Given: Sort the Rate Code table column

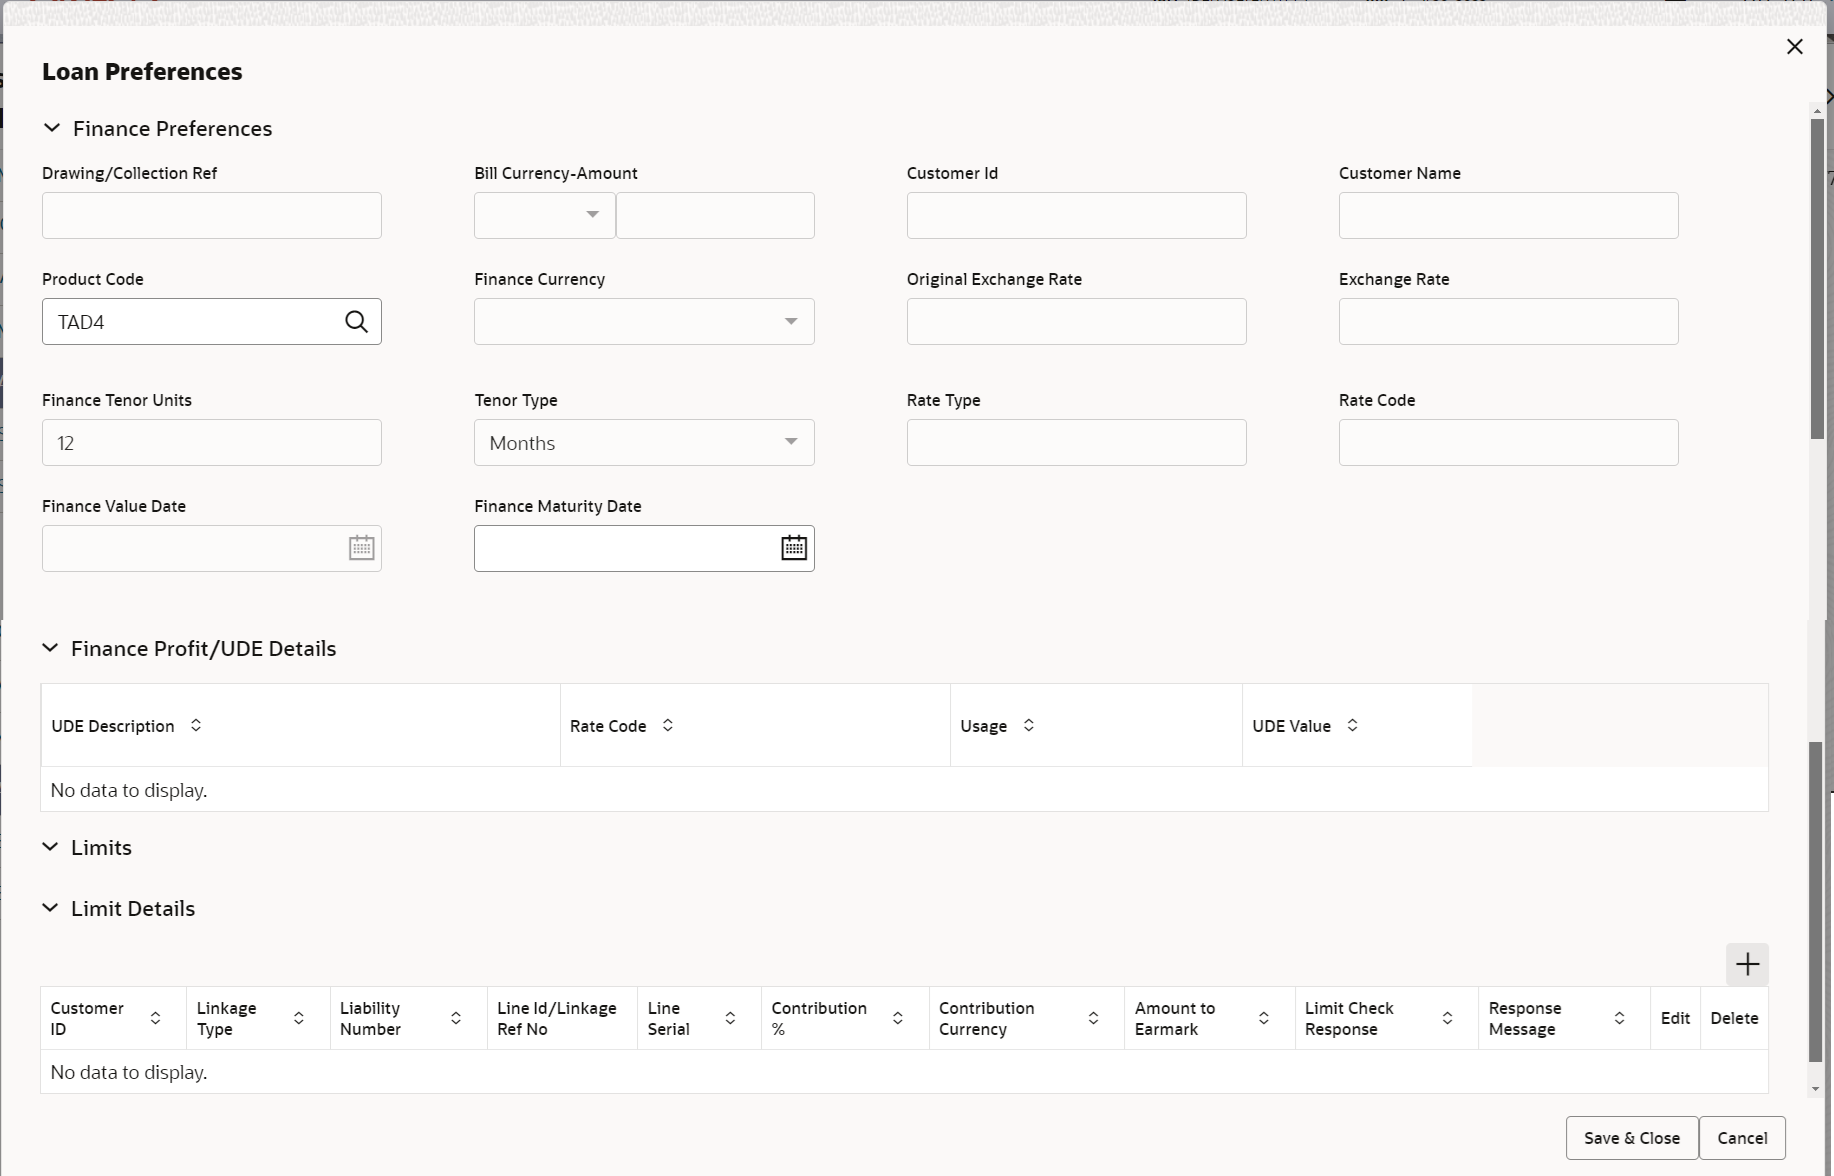Looking at the screenshot, I should [667, 725].
